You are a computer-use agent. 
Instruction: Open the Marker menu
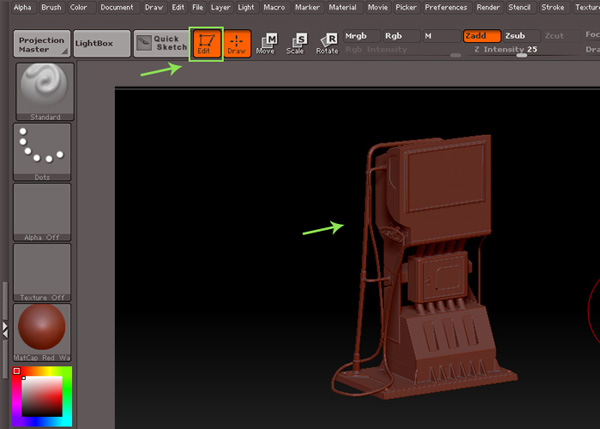point(307,7)
